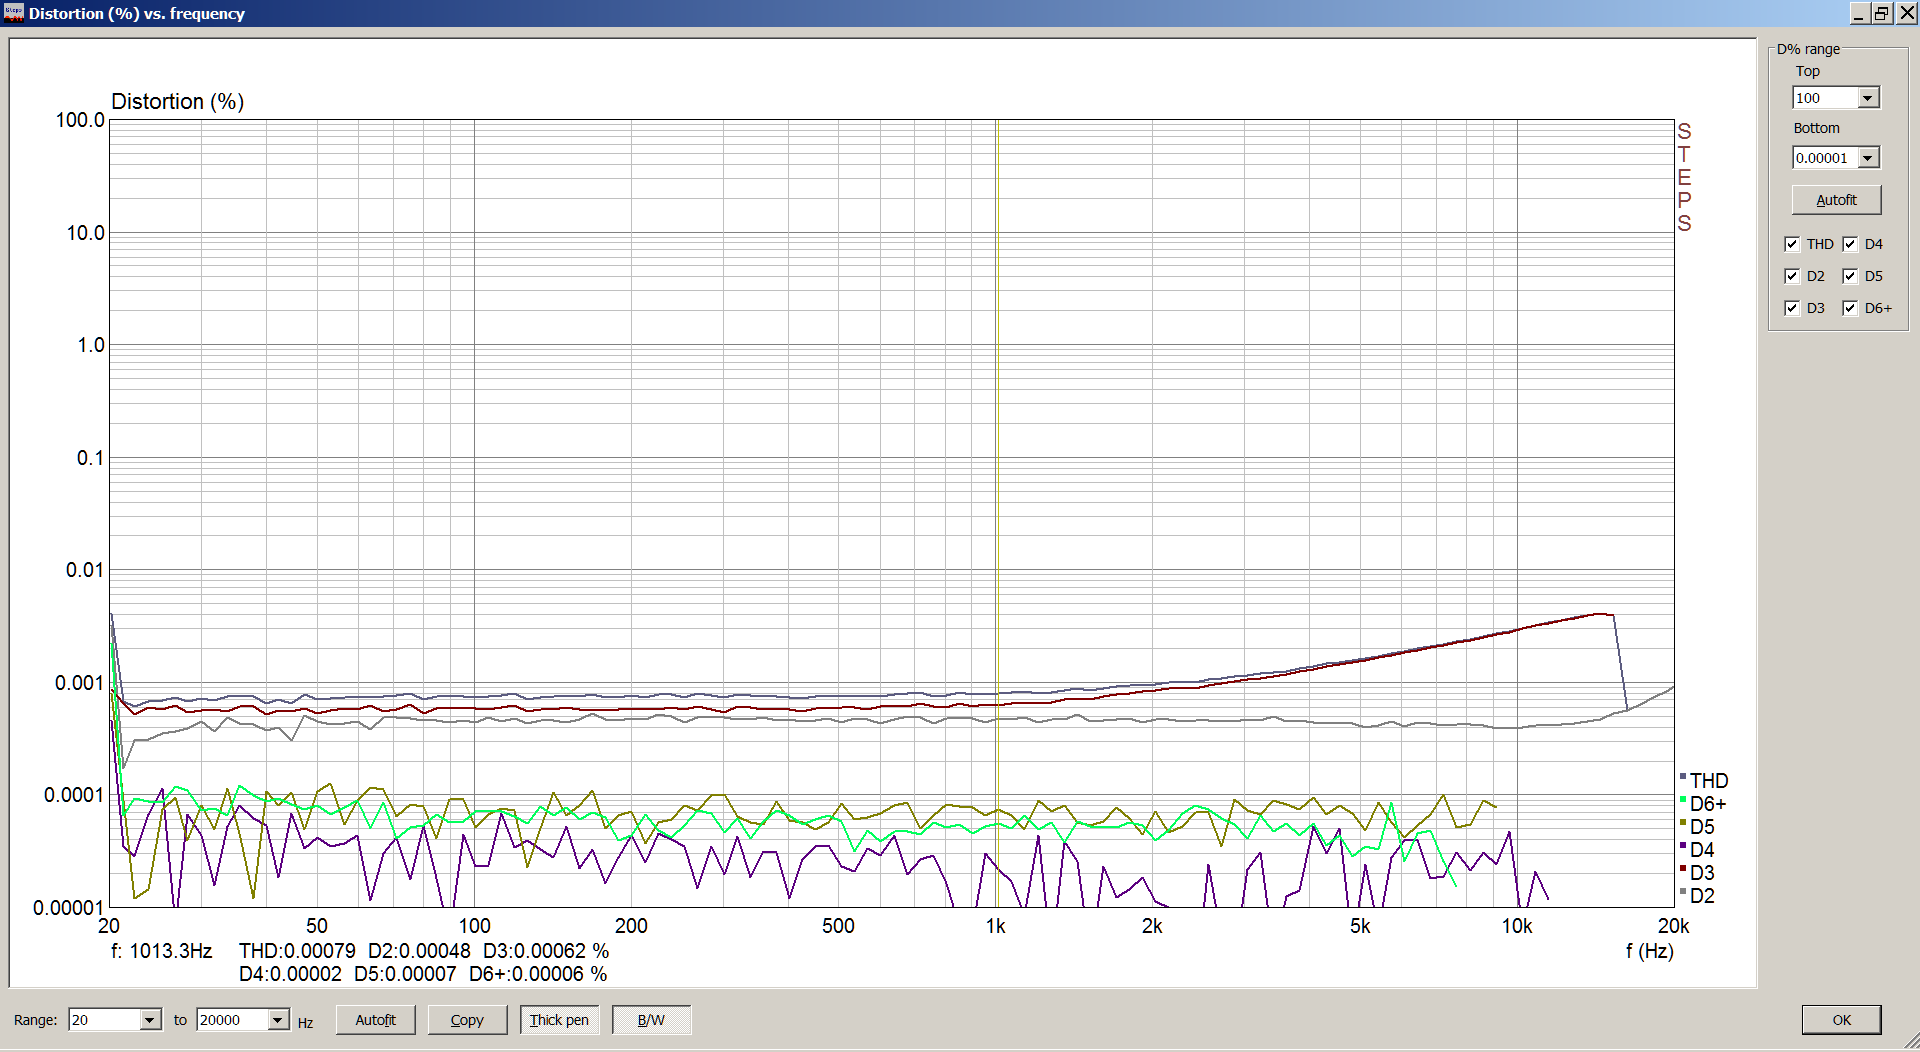Click the D4 legend entry
Viewport: 1920px width, 1052px height.
[x=1697, y=850]
